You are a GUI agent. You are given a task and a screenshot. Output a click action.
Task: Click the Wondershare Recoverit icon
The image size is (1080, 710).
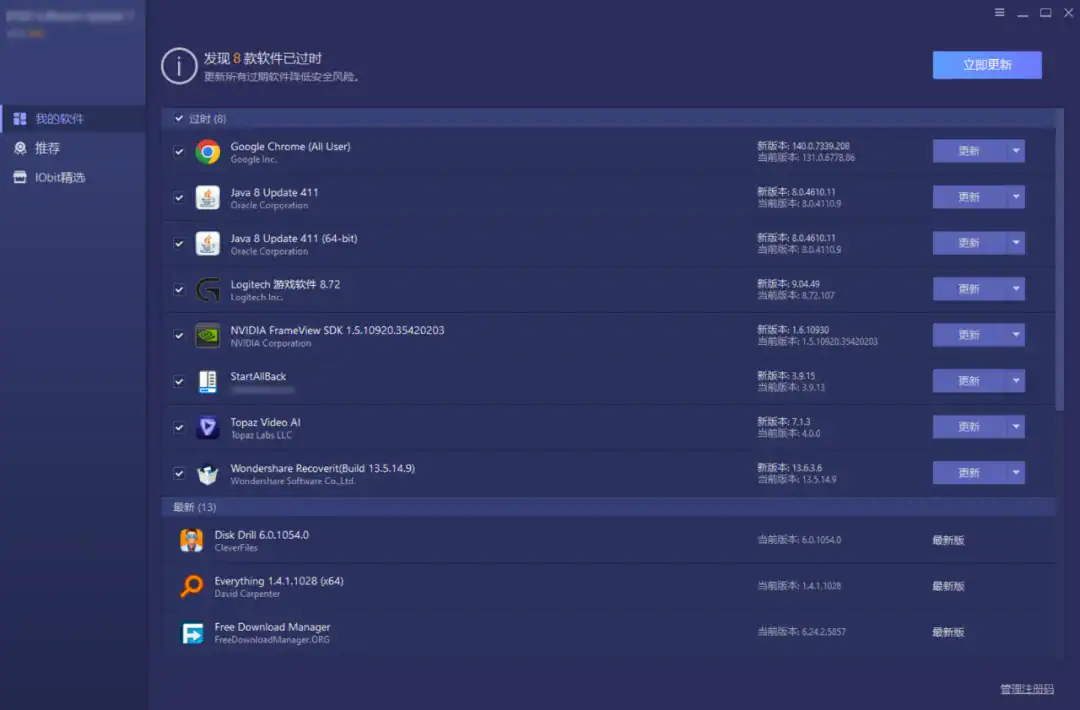(207, 474)
